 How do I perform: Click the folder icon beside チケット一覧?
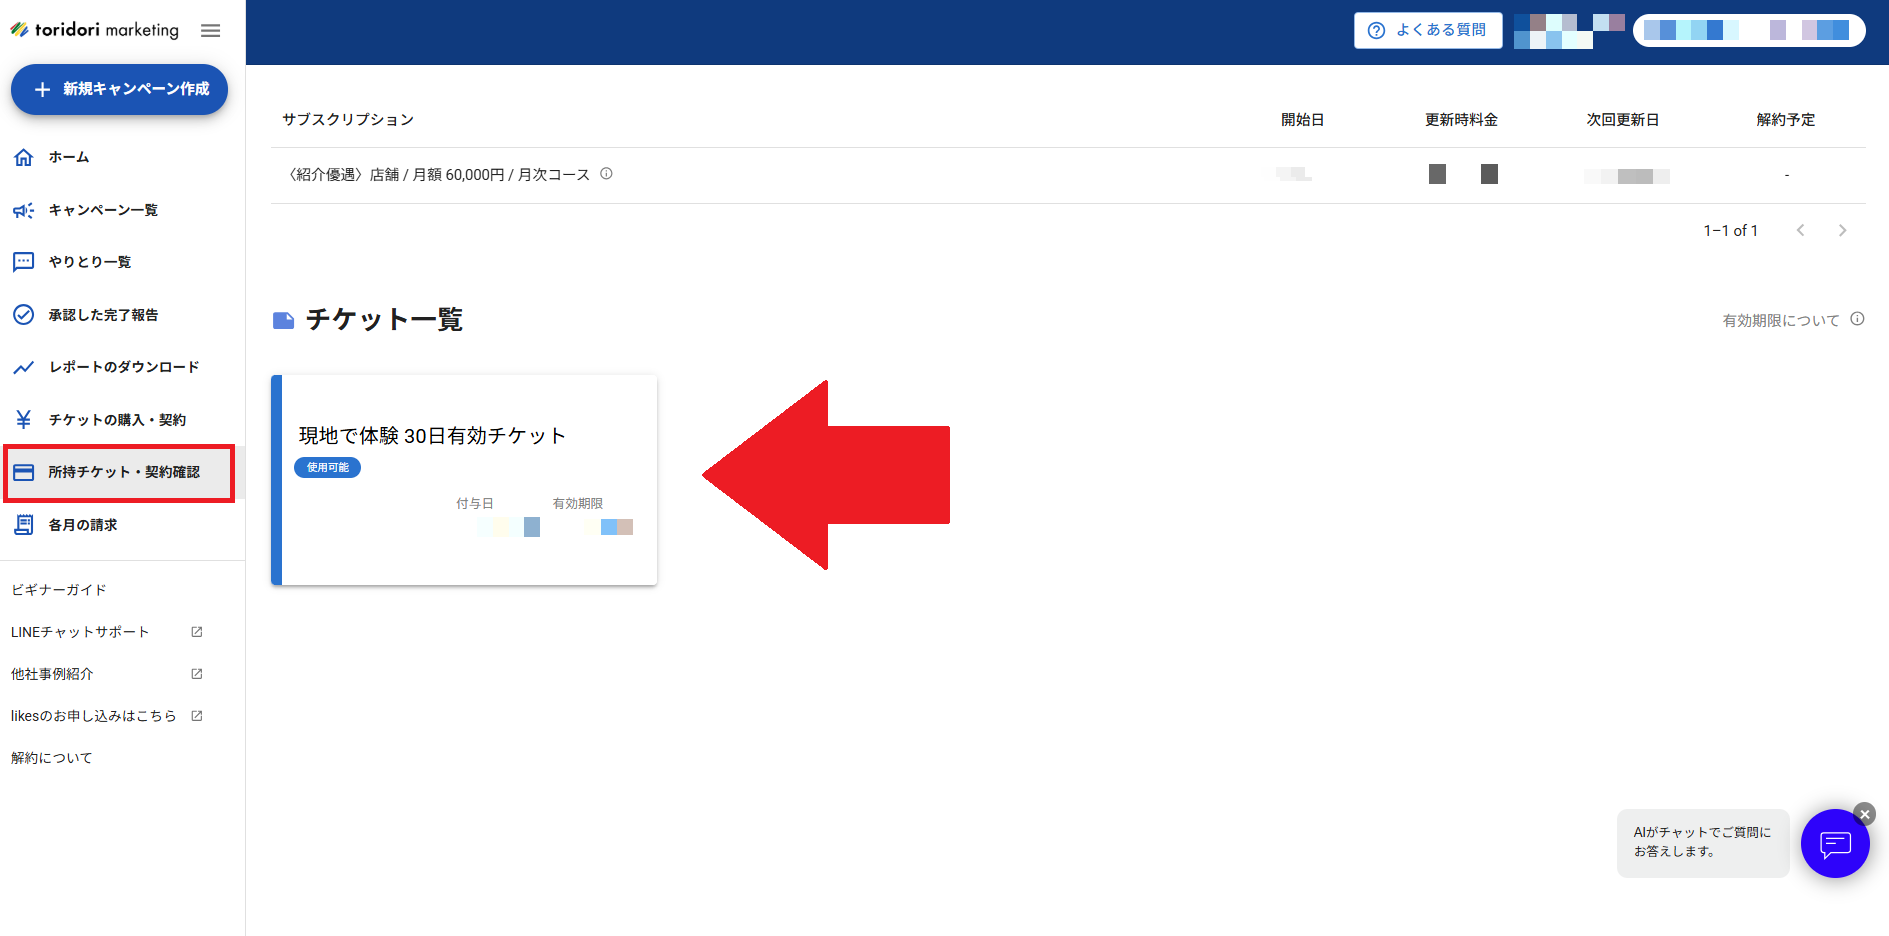point(284,320)
